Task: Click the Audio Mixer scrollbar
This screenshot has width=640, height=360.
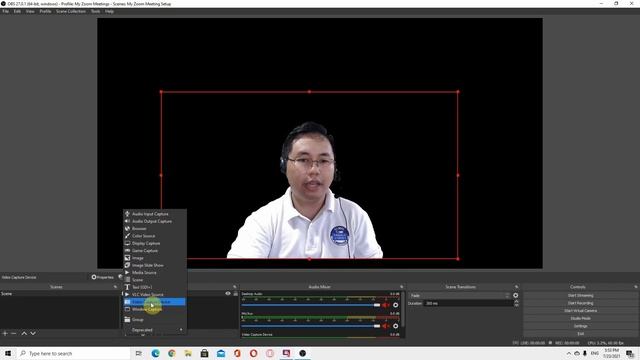Action: tap(403, 309)
